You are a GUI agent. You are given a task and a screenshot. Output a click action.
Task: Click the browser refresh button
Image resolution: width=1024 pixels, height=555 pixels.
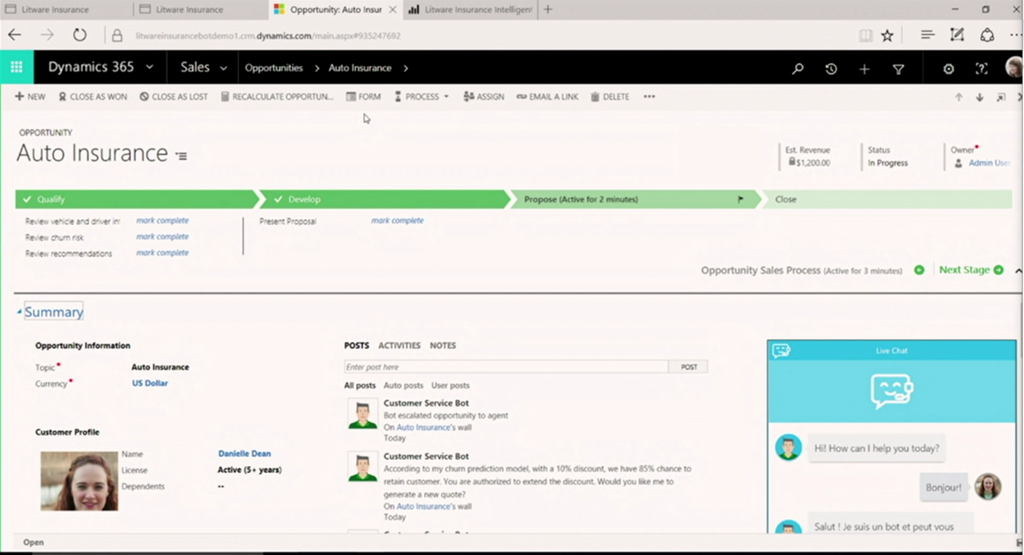point(79,35)
